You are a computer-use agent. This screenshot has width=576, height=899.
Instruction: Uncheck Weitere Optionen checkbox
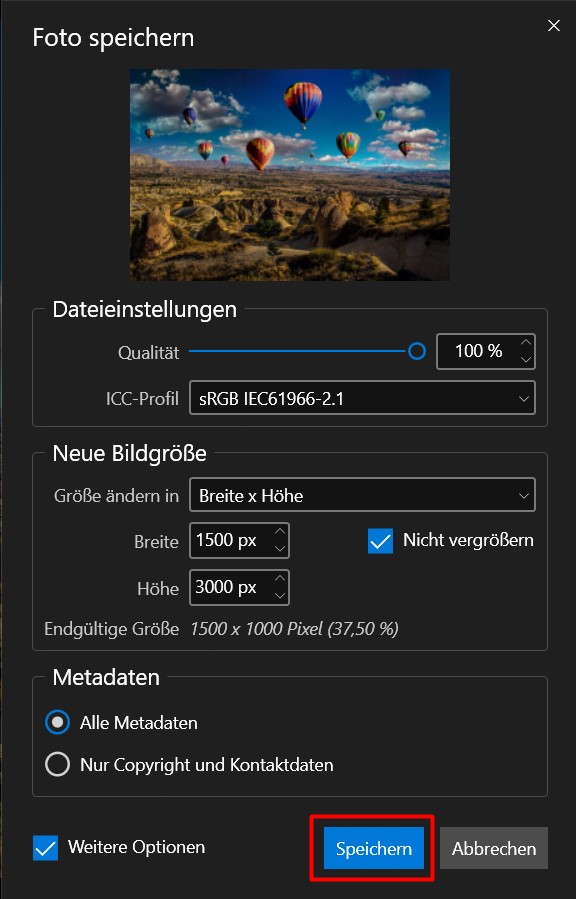click(x=45, y=848)
